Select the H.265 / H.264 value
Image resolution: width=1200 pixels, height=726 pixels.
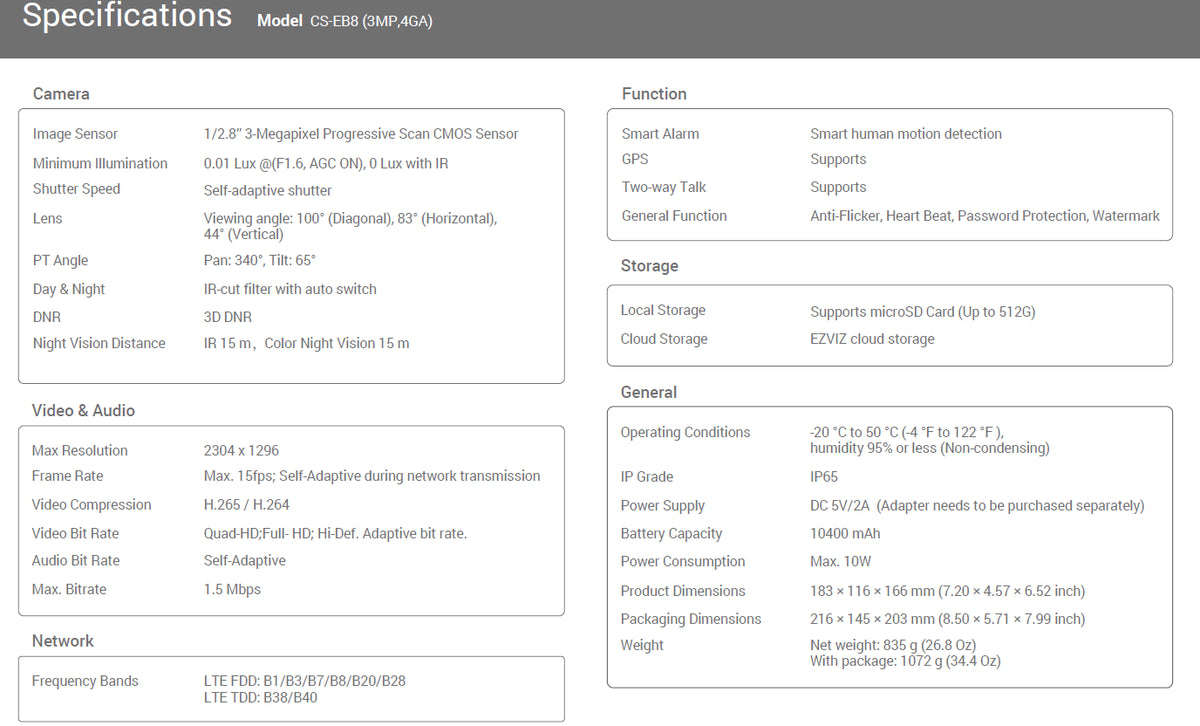[x=247, y=505]
